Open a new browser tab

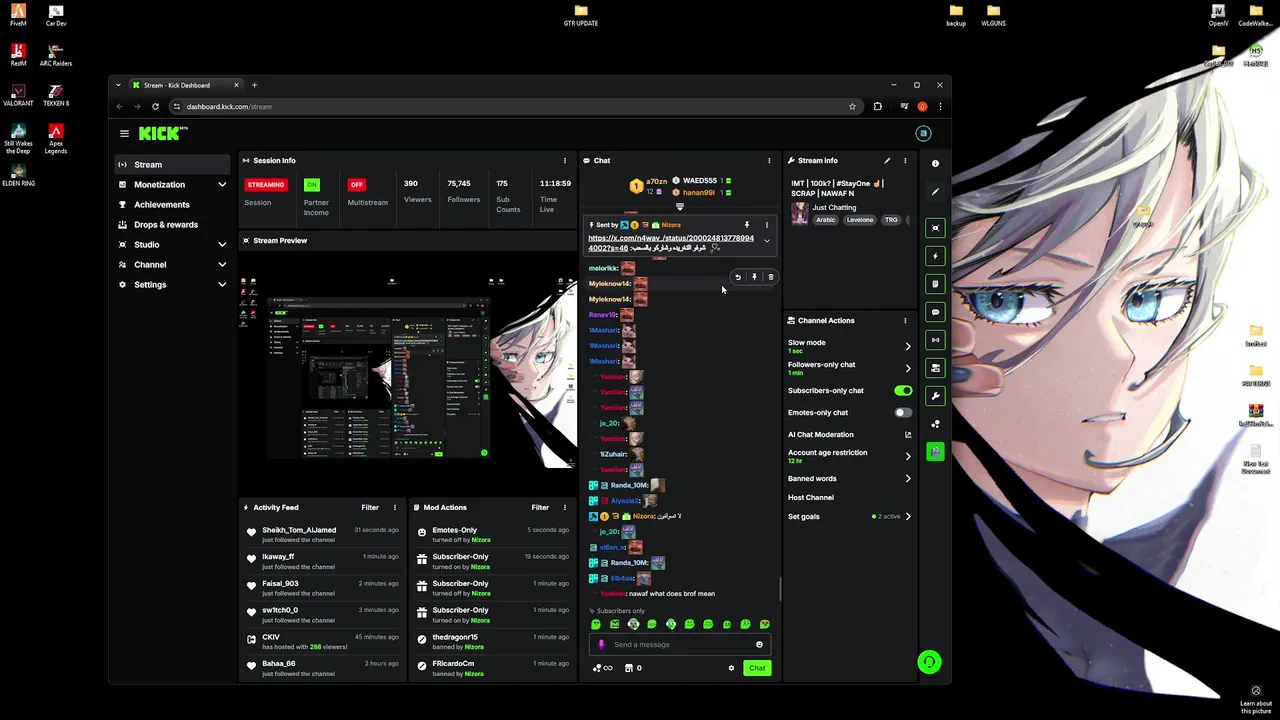point(254,85)
